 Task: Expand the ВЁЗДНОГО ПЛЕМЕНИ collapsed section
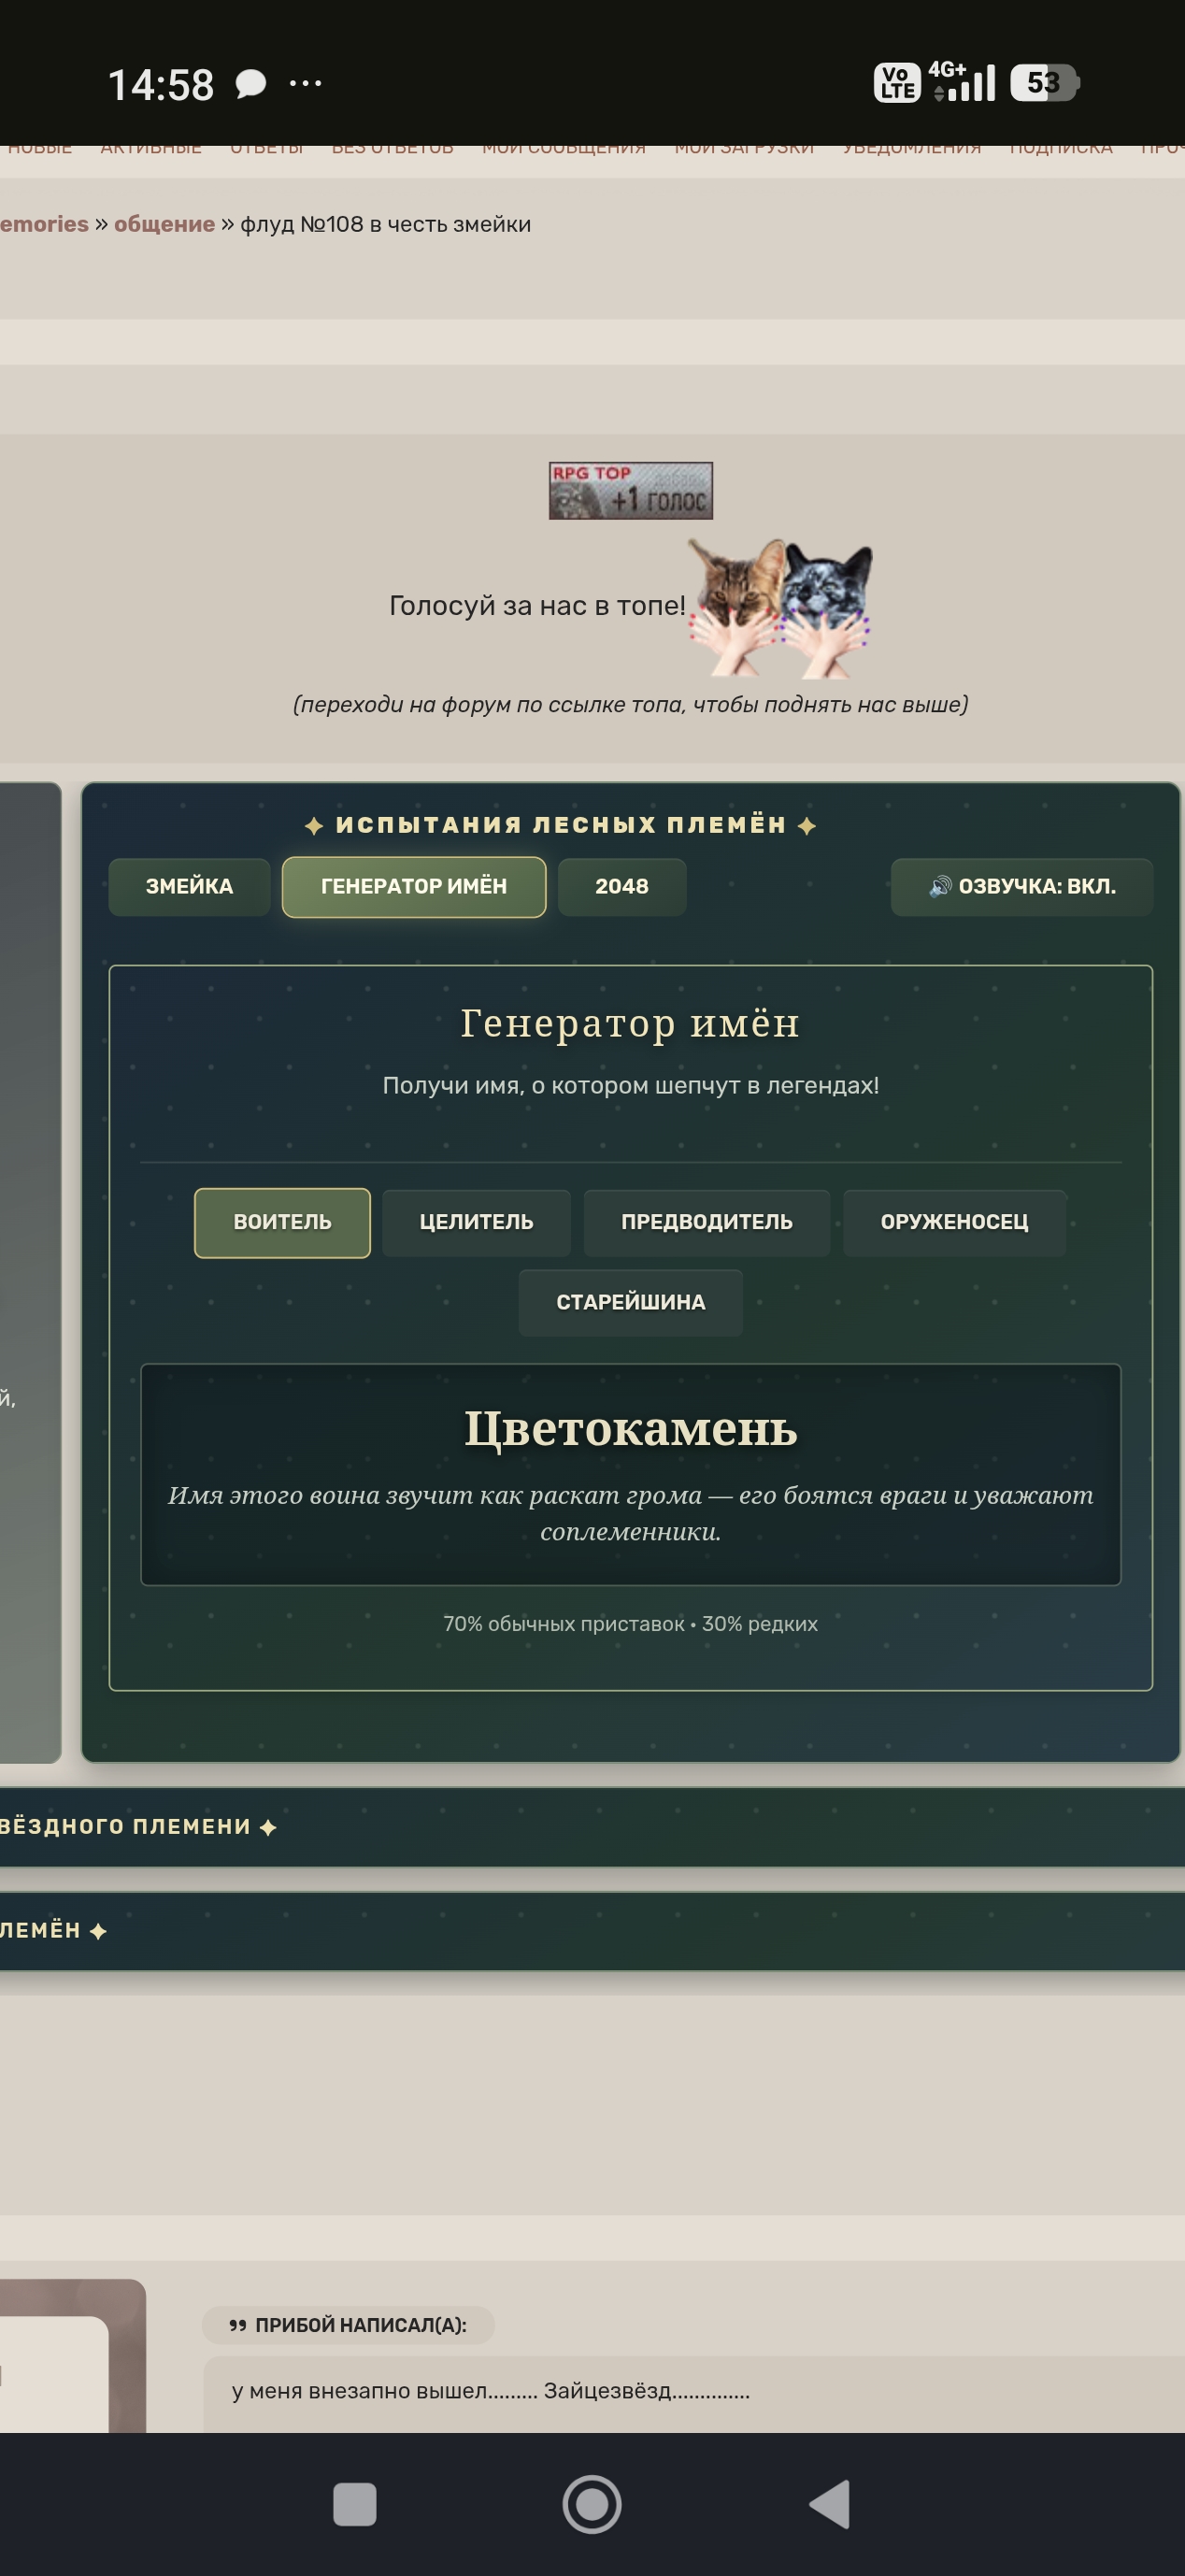[x=592, y=1827]
